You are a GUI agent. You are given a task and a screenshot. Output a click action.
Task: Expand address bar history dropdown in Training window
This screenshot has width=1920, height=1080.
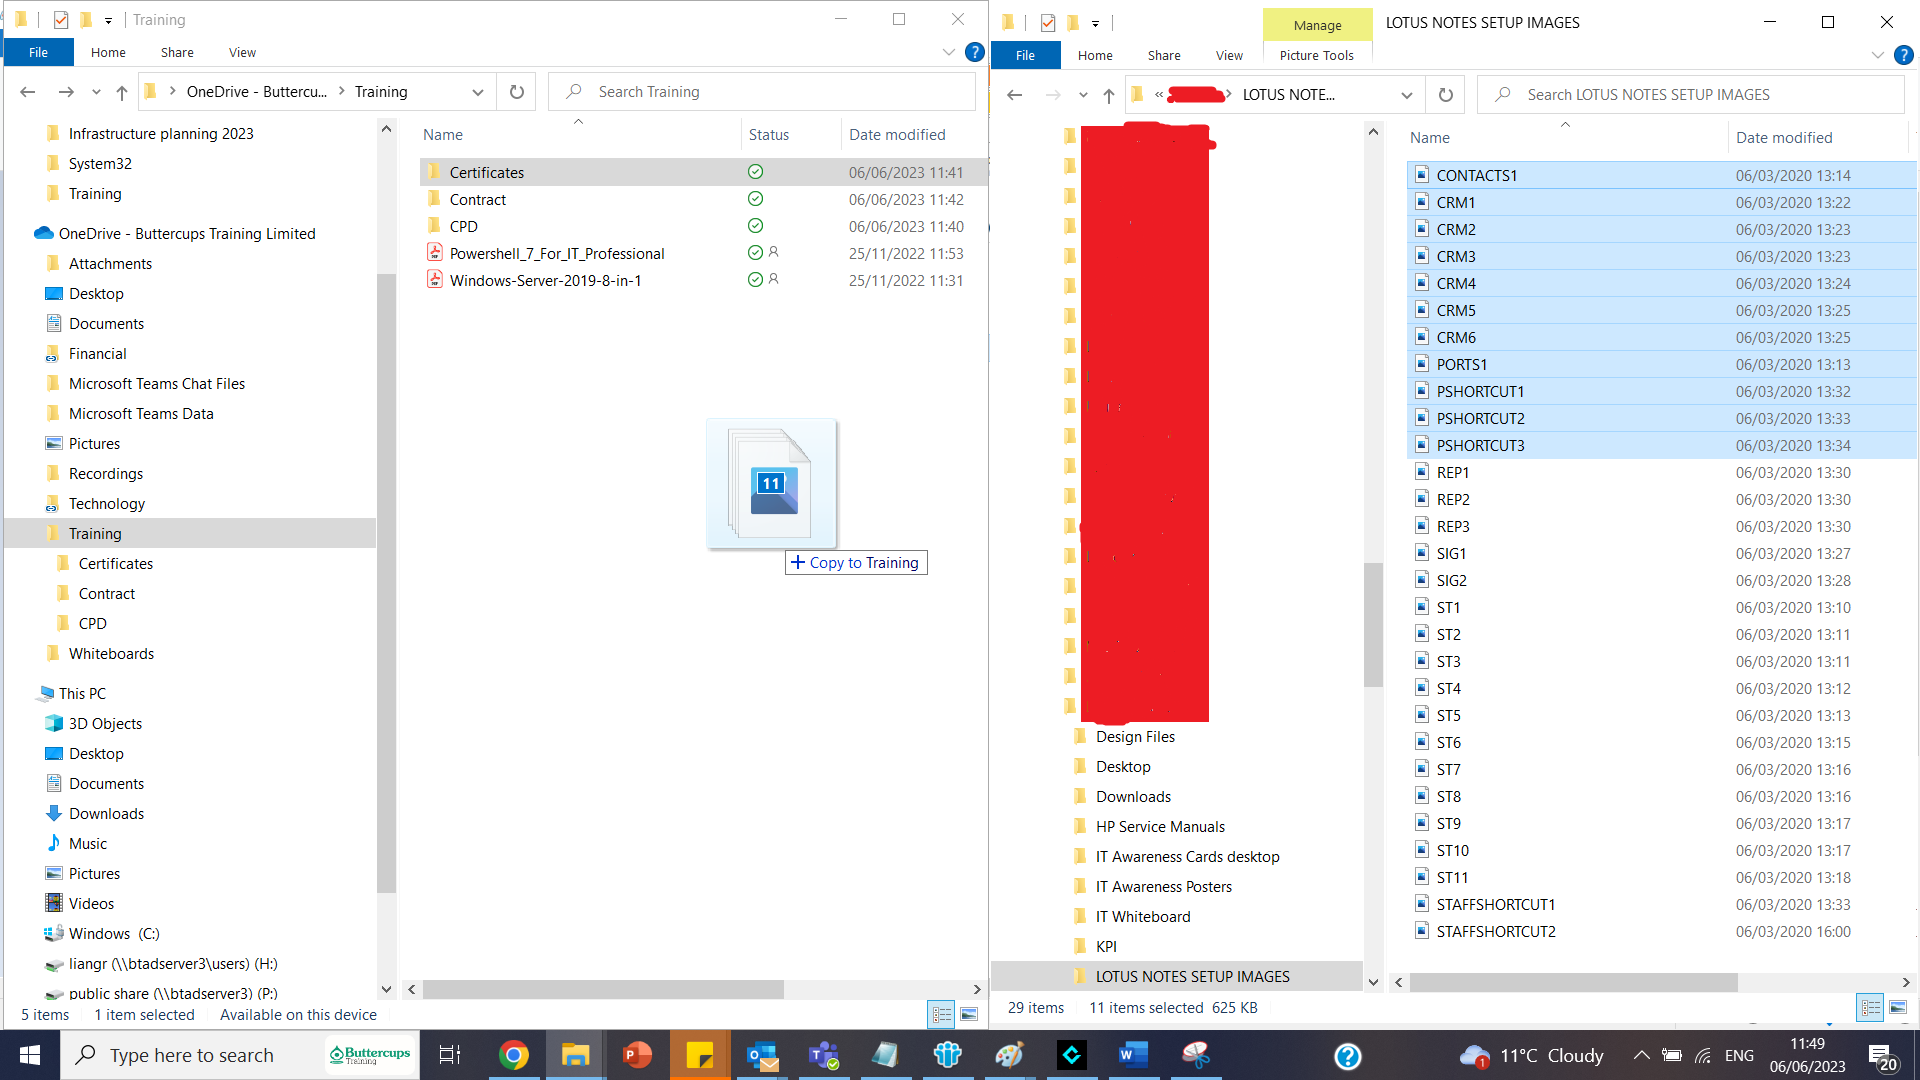point(477,92)
